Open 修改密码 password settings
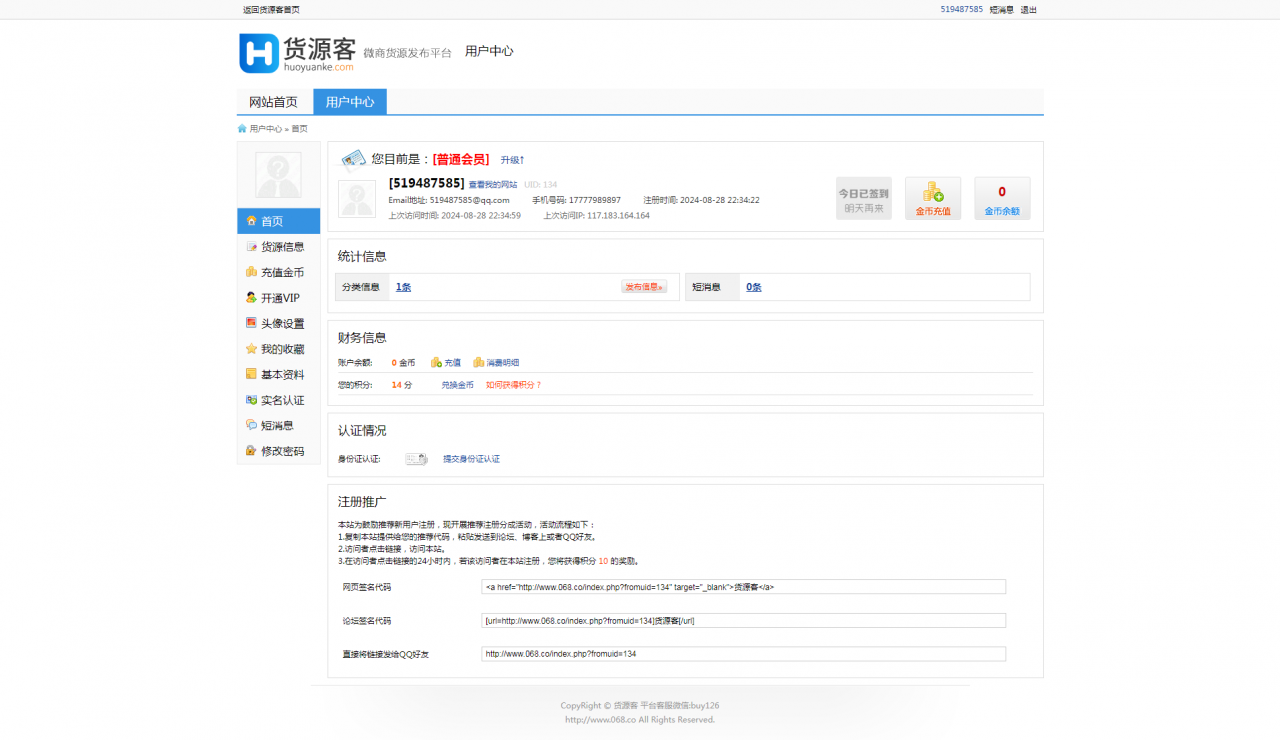The width and height of the screenshot is (1280, 740). 283,450
